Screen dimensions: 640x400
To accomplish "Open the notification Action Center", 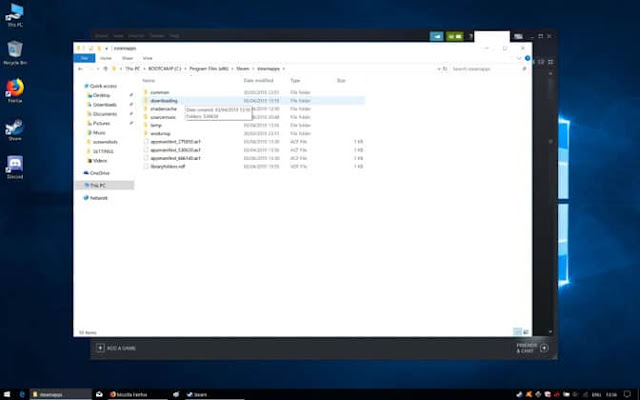I will point(628,394).
